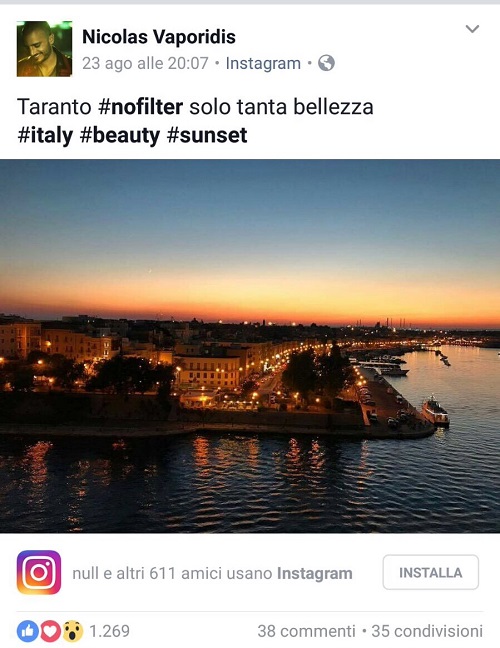Open the #sunset hashtag
Viewport: 500px width, 648px height.
point(207,136)
